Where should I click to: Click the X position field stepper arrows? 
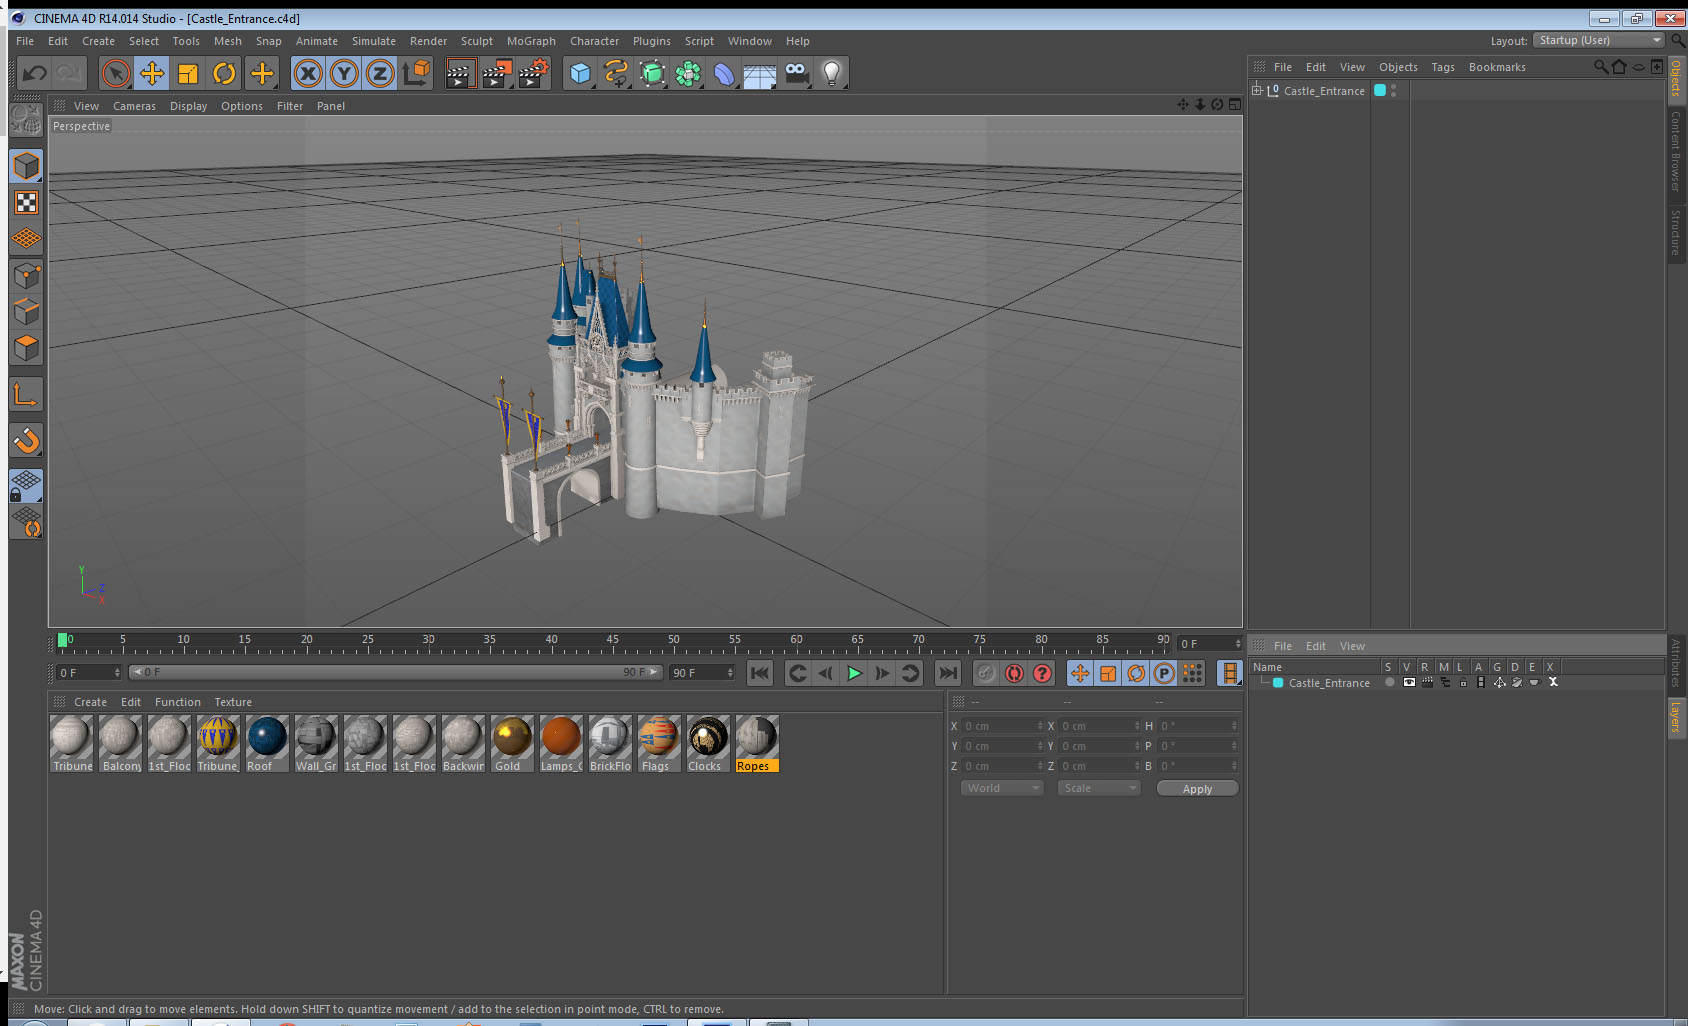tap(1040, 726)
